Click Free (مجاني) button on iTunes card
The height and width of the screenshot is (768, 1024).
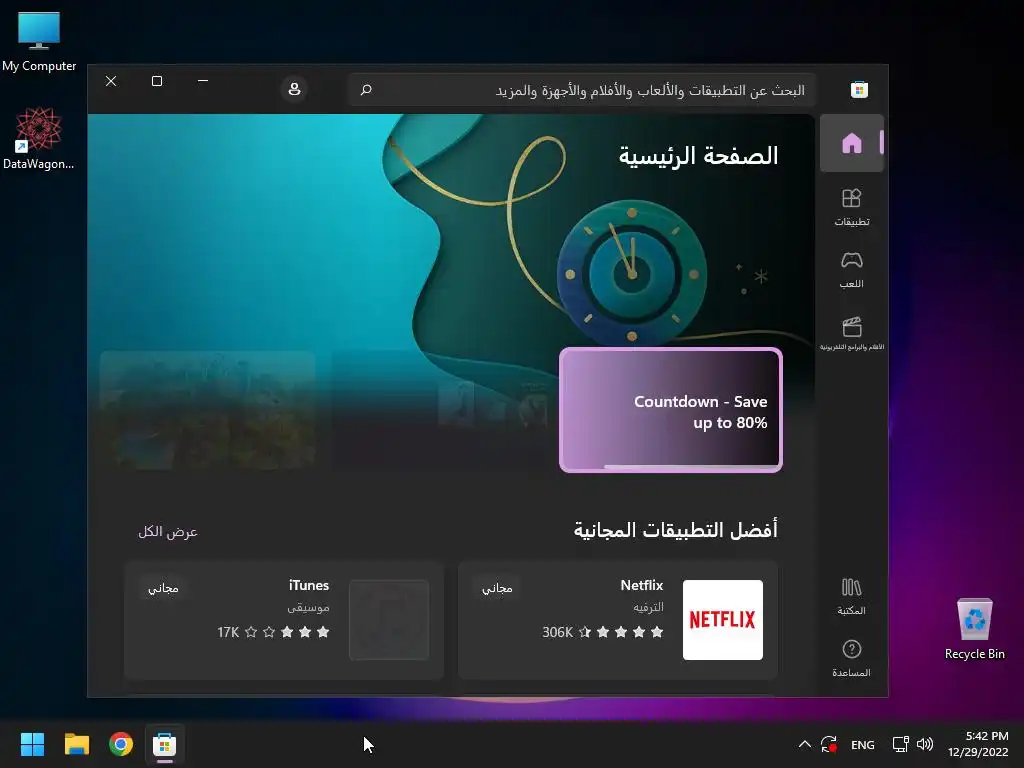click(x=163, y=588)
